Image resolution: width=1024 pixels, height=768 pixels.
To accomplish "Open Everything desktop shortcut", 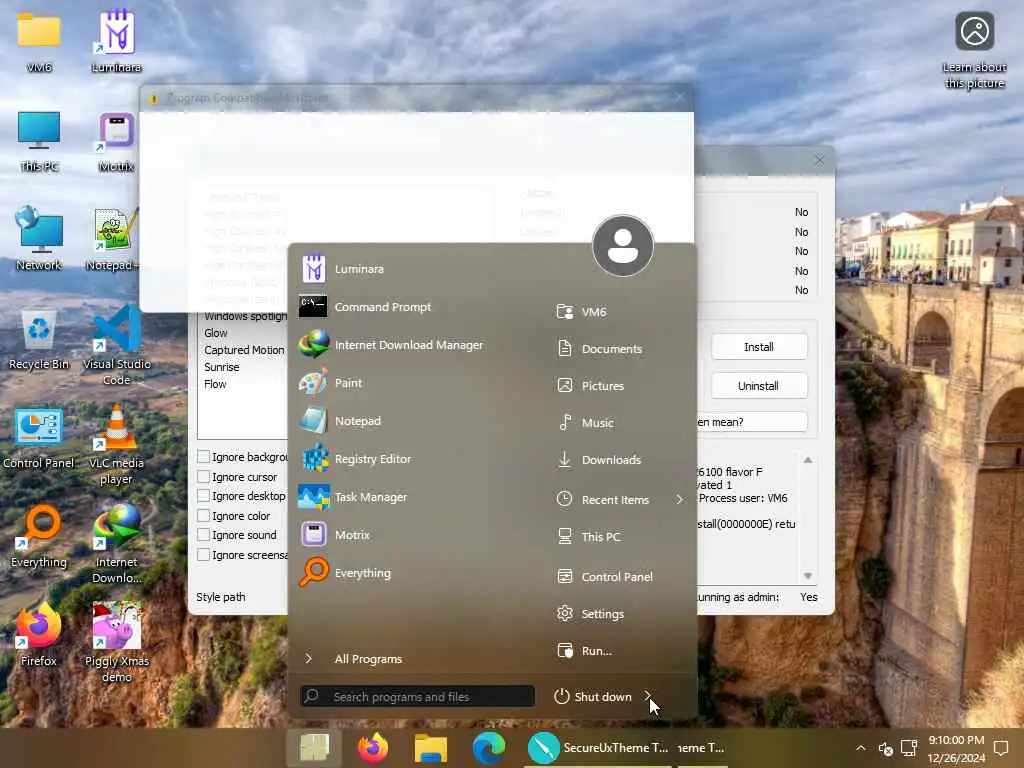I will (39, 537).
